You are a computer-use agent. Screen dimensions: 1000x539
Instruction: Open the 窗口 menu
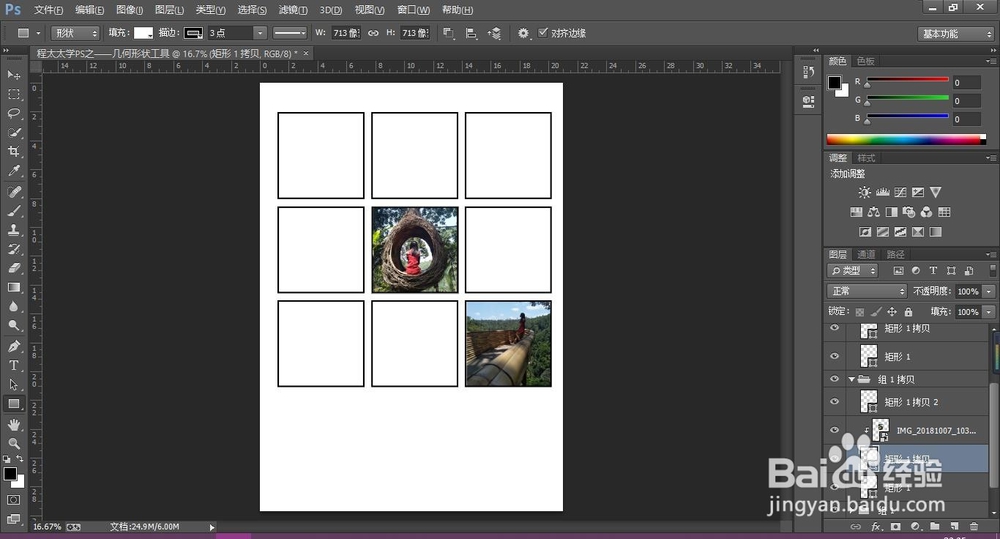(413, 10)
